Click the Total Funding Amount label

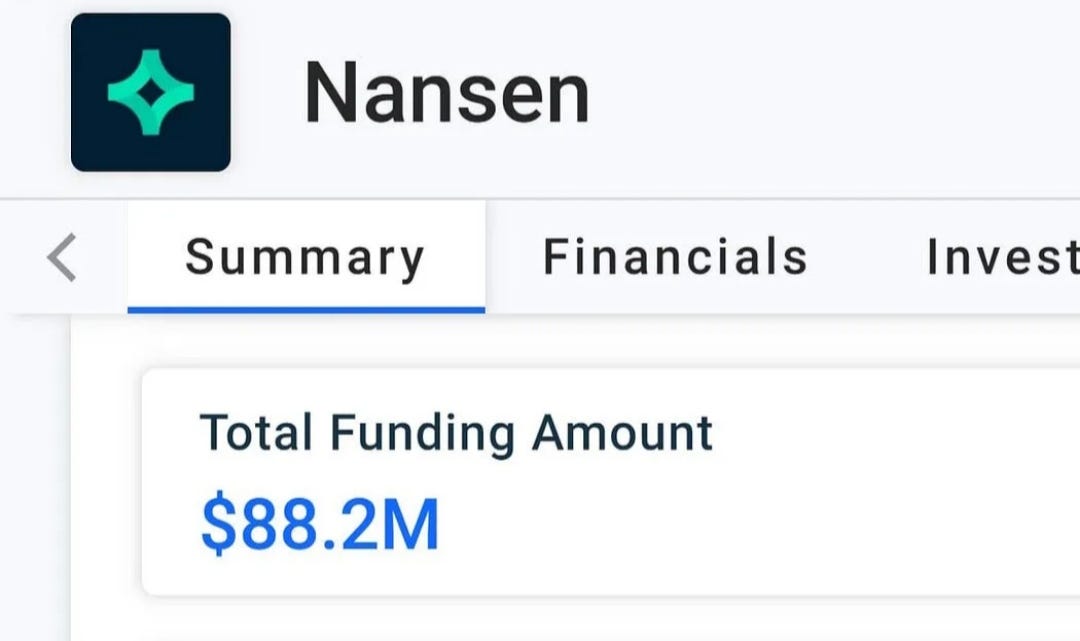pyautogui.click(x=456, y=432)
